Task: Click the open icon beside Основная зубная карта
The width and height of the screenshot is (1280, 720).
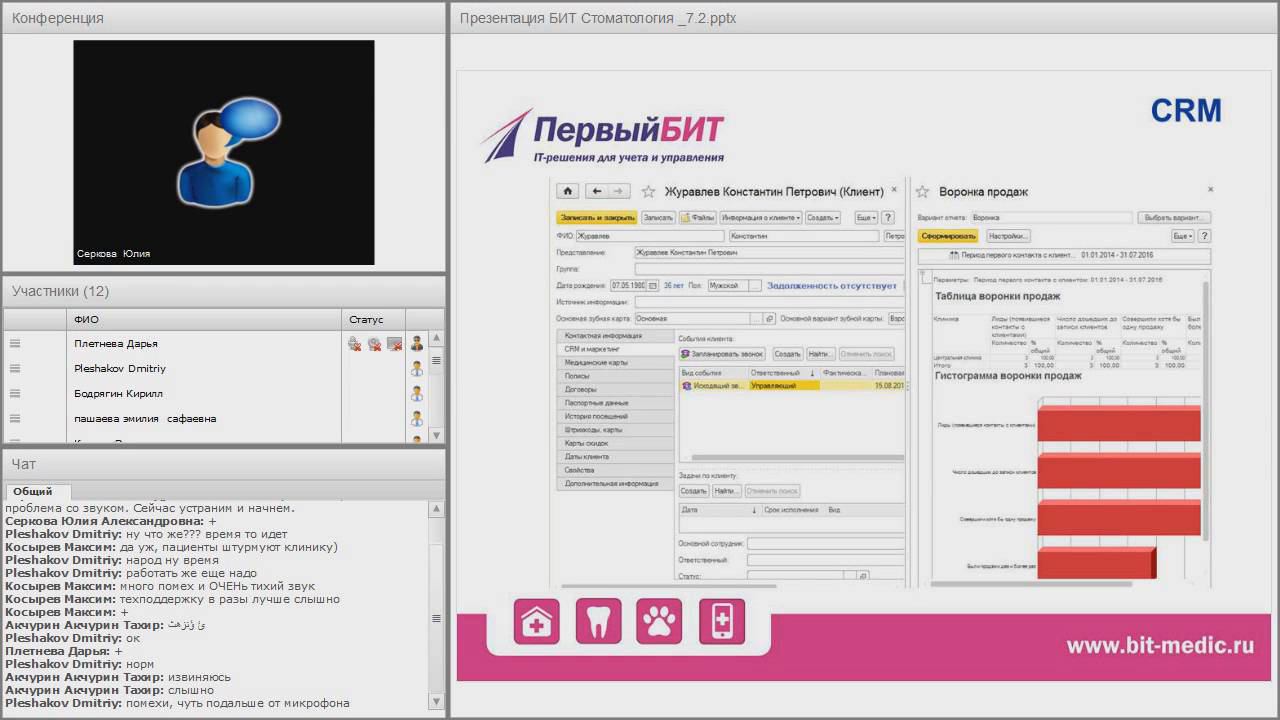Action: tap(769, 319)
